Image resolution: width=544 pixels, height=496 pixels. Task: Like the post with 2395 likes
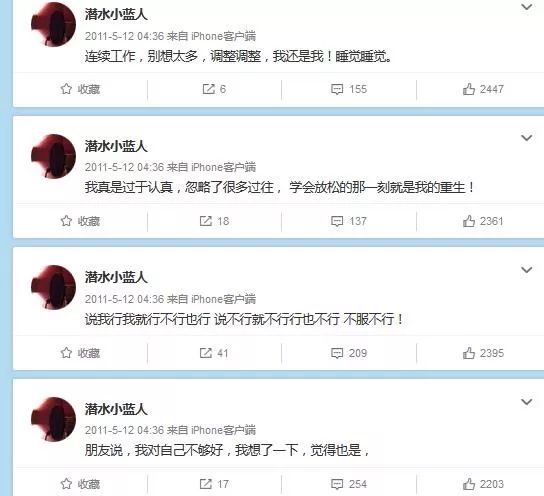click(483, 353)
